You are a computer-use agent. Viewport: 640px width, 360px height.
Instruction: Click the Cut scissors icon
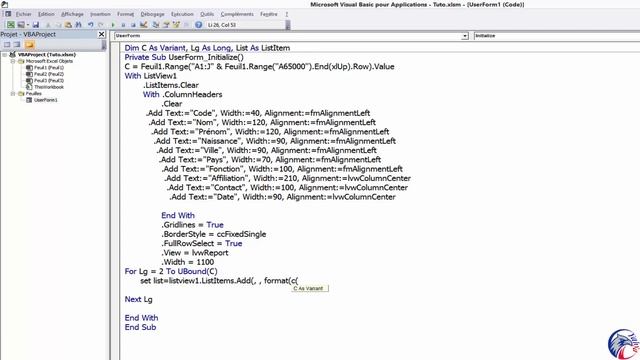coord(48,25)
